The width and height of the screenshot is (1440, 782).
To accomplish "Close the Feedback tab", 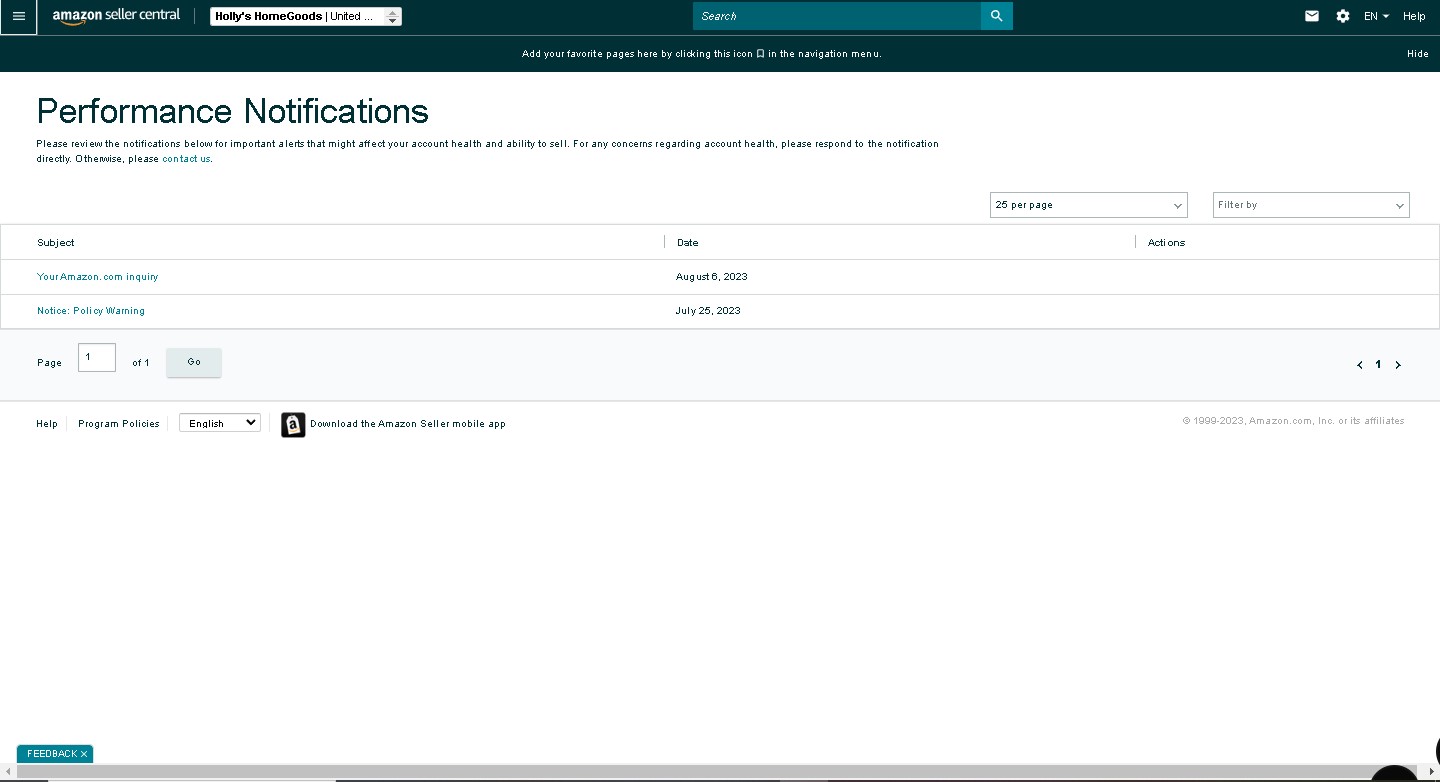I will pyautogui.click(x=84, y=754).
